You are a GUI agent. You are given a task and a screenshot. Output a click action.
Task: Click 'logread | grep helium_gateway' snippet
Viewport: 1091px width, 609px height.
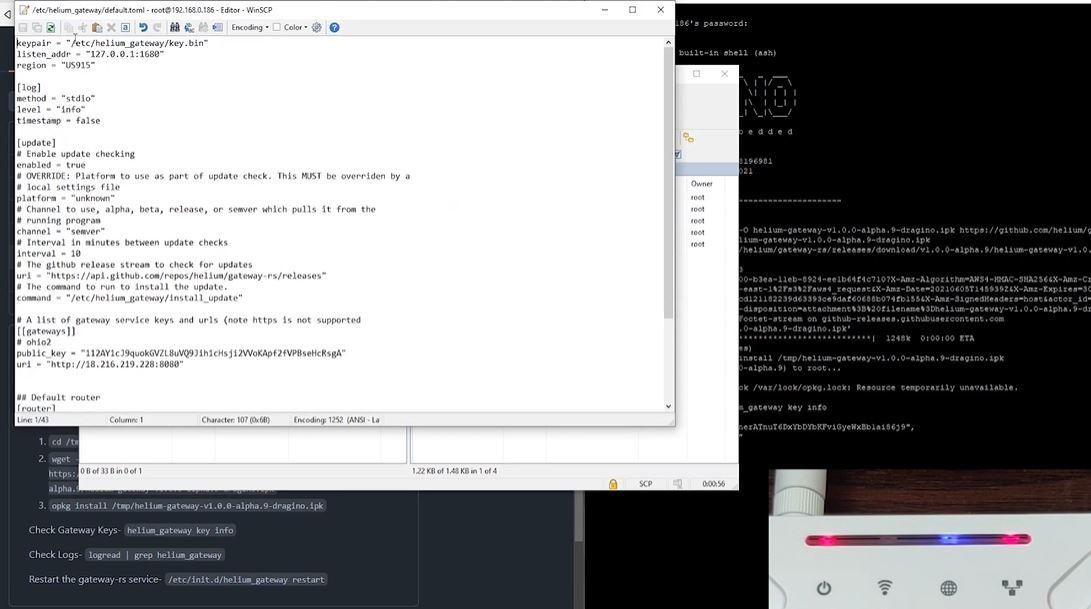click(154, 555)
